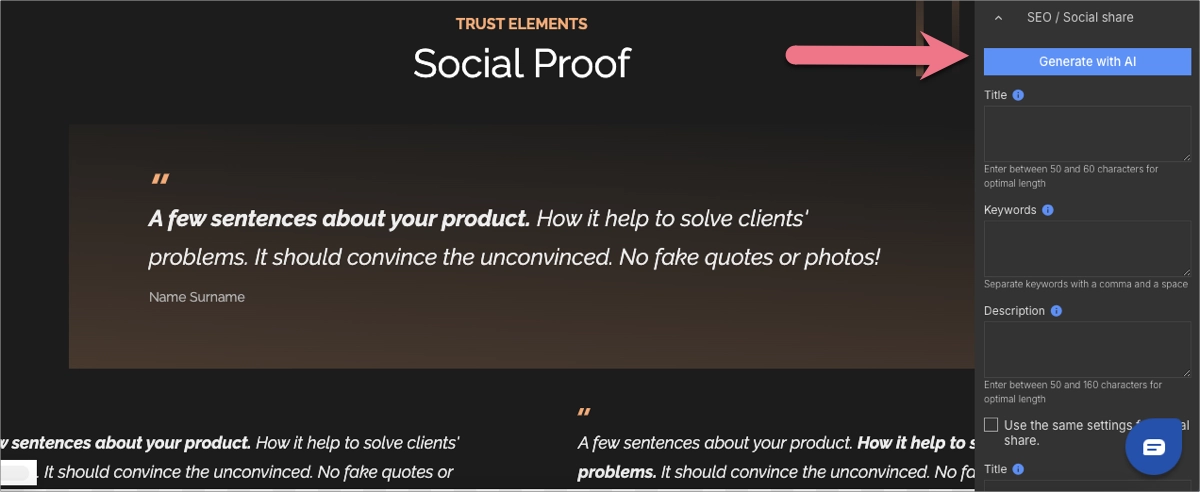The height and width of the screenshot is (492, 1200).
Task: Click the Generate with AI button
Action: pyautogui.click(x=1087, y=61)
